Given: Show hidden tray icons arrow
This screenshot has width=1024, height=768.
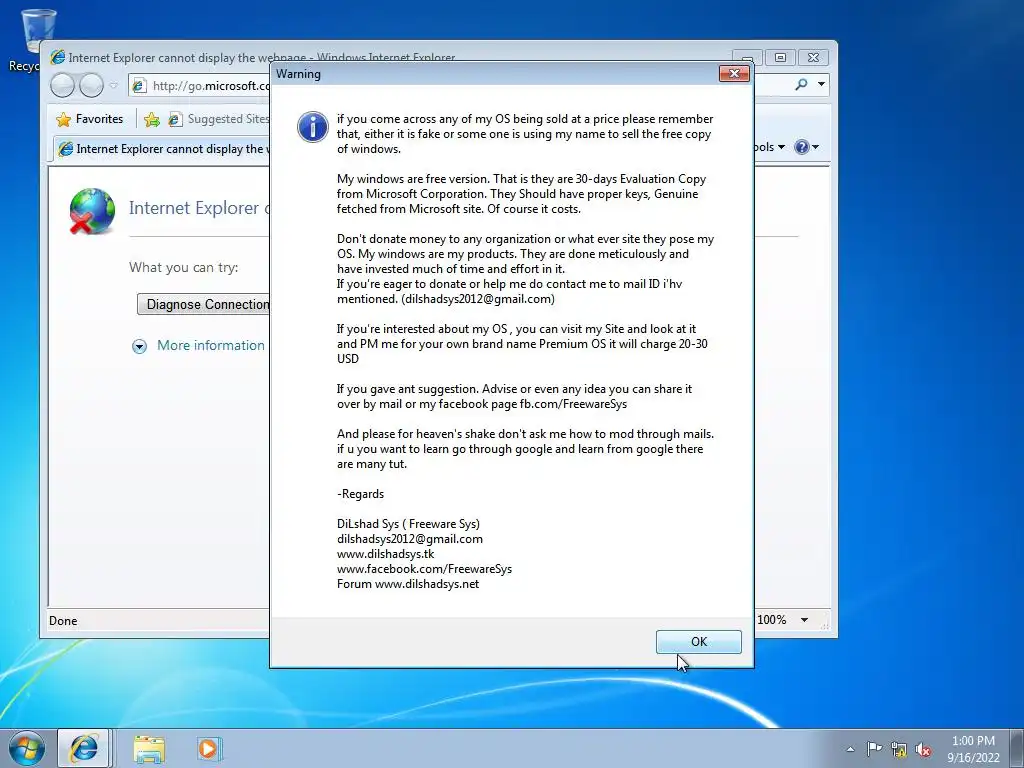Looking at the screenshot, I should click(850, 749).
